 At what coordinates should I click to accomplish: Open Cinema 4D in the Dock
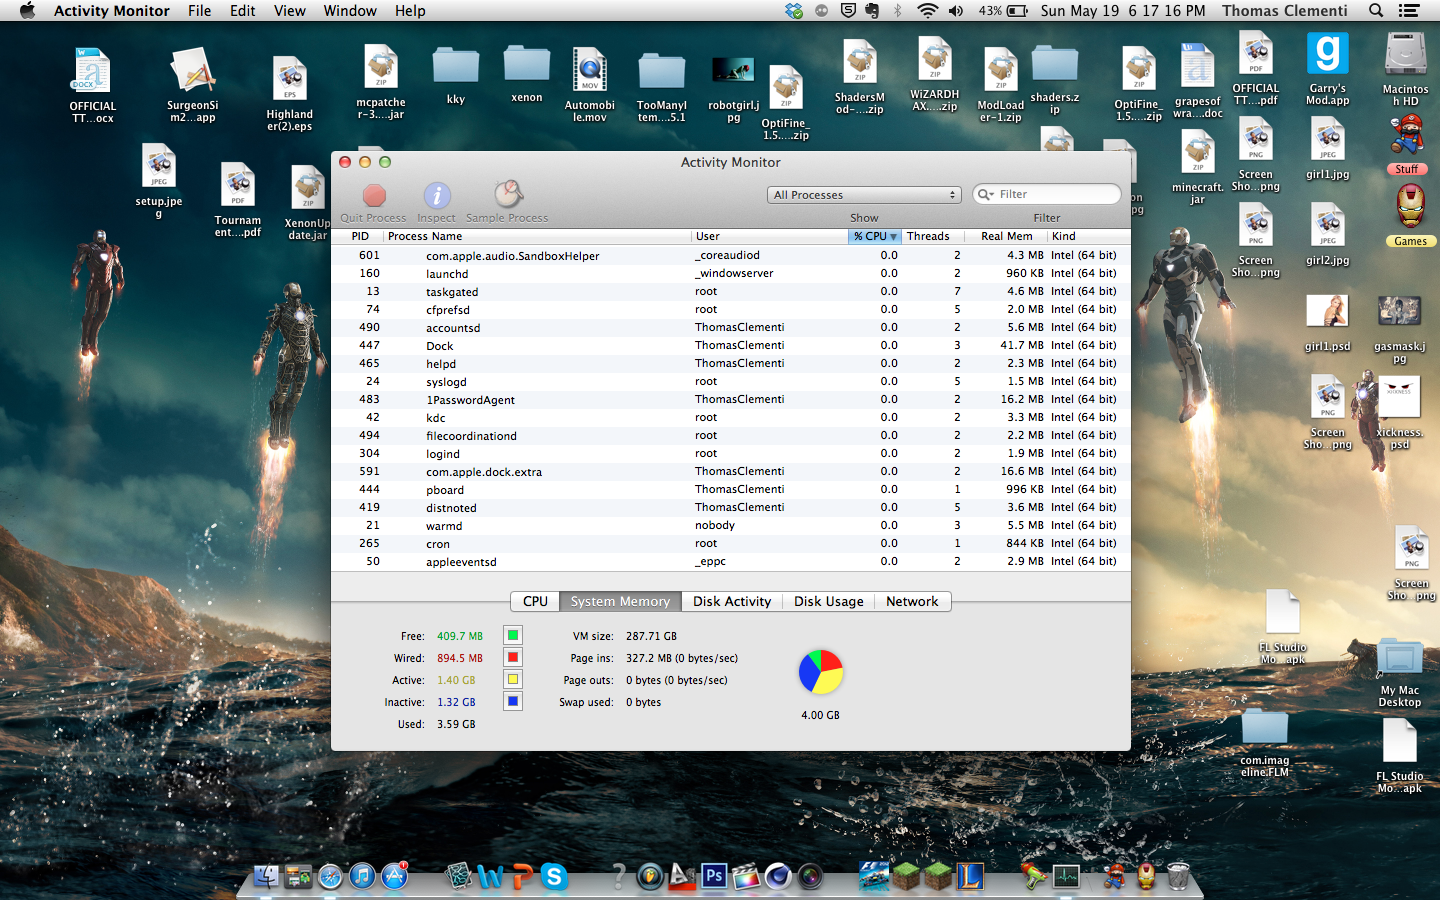pyautogui.click(x=778, y=877)
